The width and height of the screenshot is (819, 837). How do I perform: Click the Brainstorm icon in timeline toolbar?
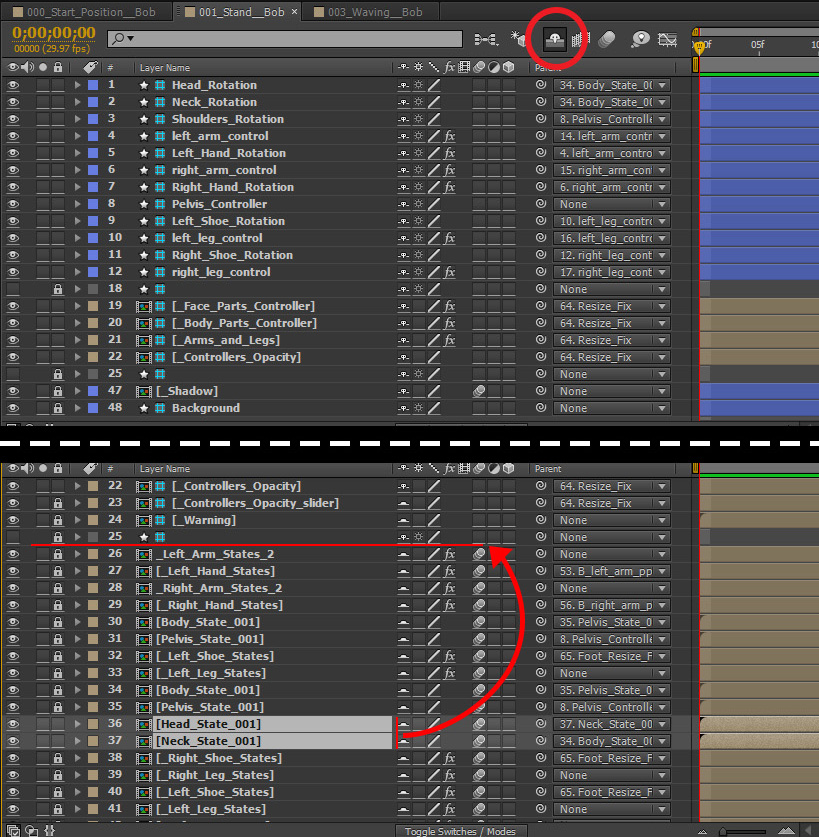[640, 39]
